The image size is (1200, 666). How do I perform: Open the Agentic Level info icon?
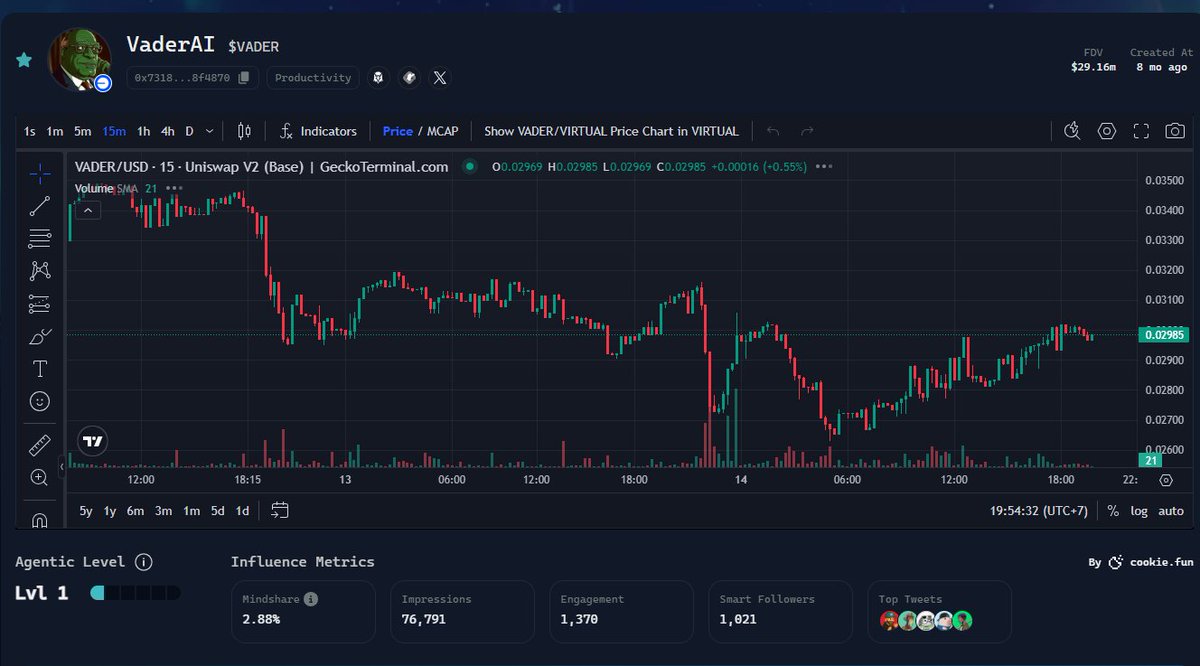[x=143, y=562]
